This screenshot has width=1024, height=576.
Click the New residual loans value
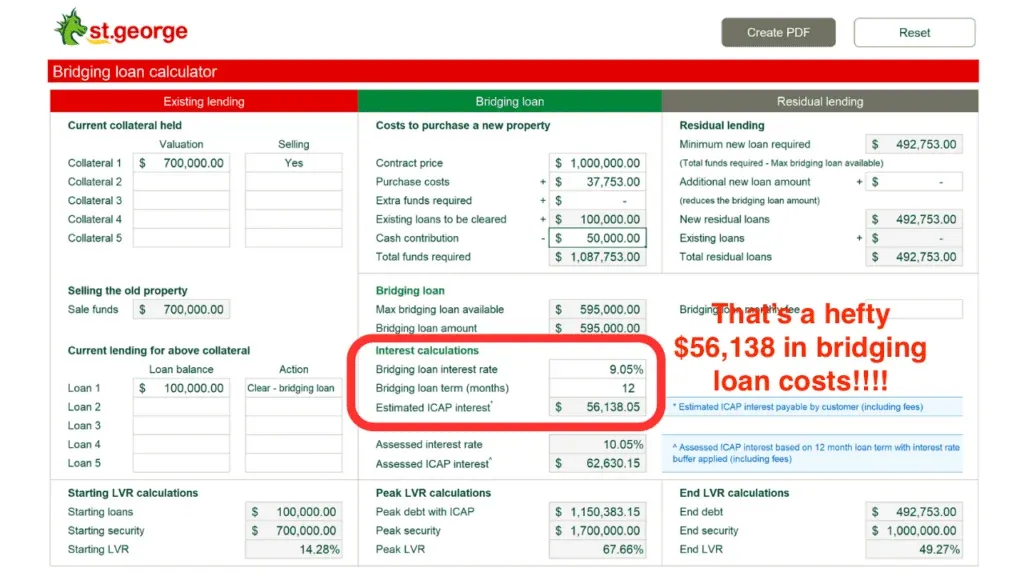[914, 219]
